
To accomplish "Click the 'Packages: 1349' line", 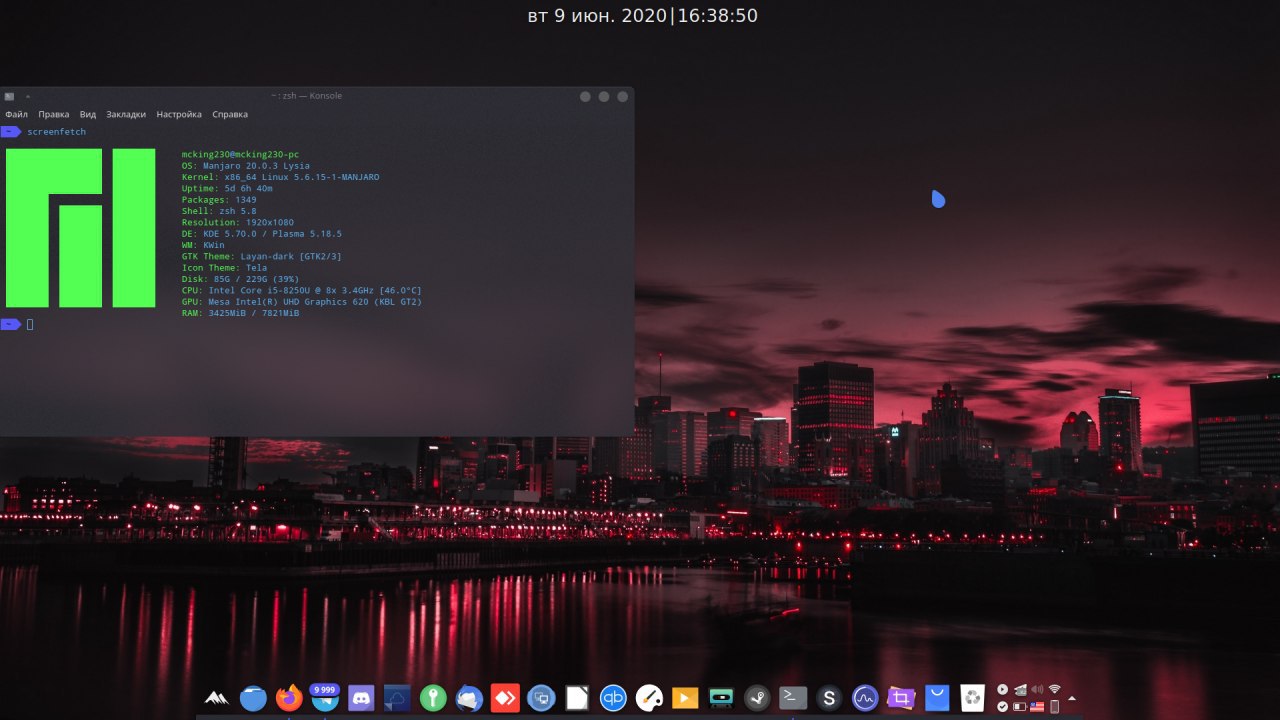I will [219, 200].
